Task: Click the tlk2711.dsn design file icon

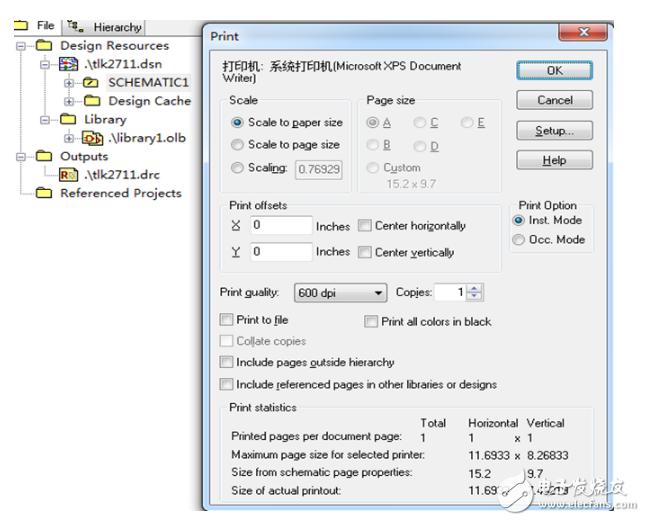Action: tap(69, 64)
